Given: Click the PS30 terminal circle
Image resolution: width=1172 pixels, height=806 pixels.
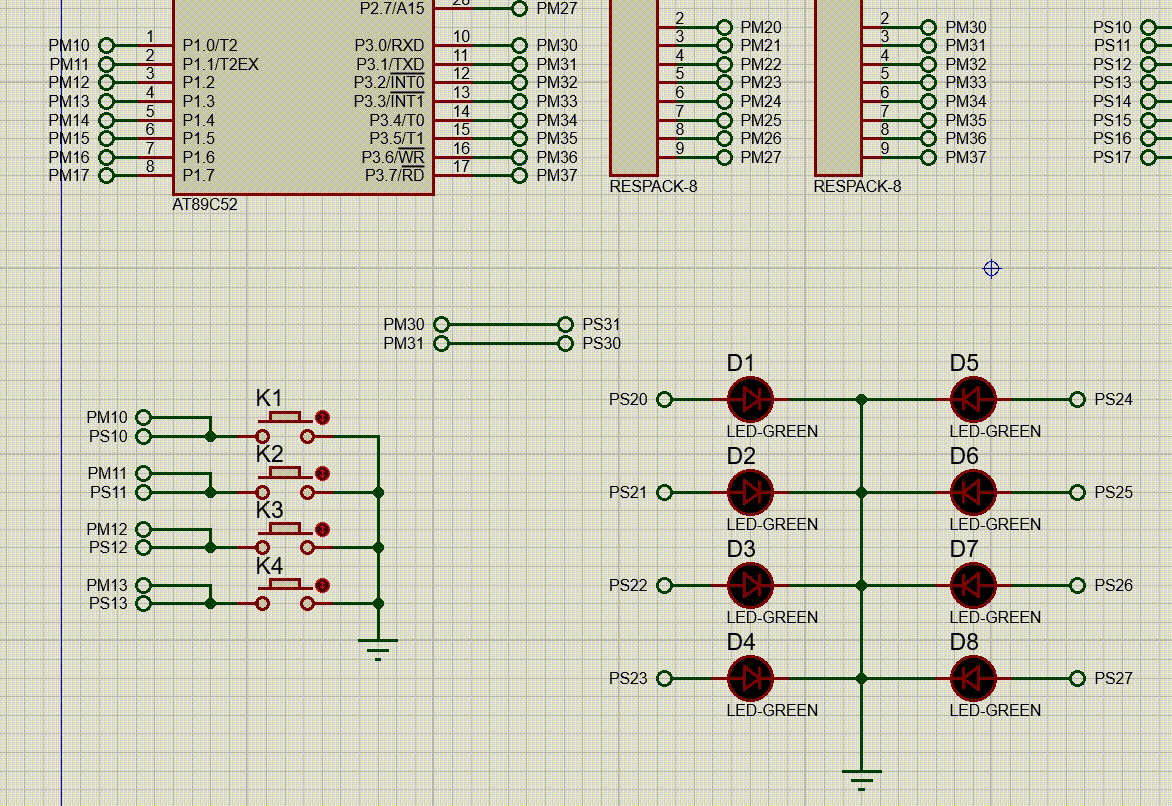Looking at the screenshot, I should coord(566,343).
